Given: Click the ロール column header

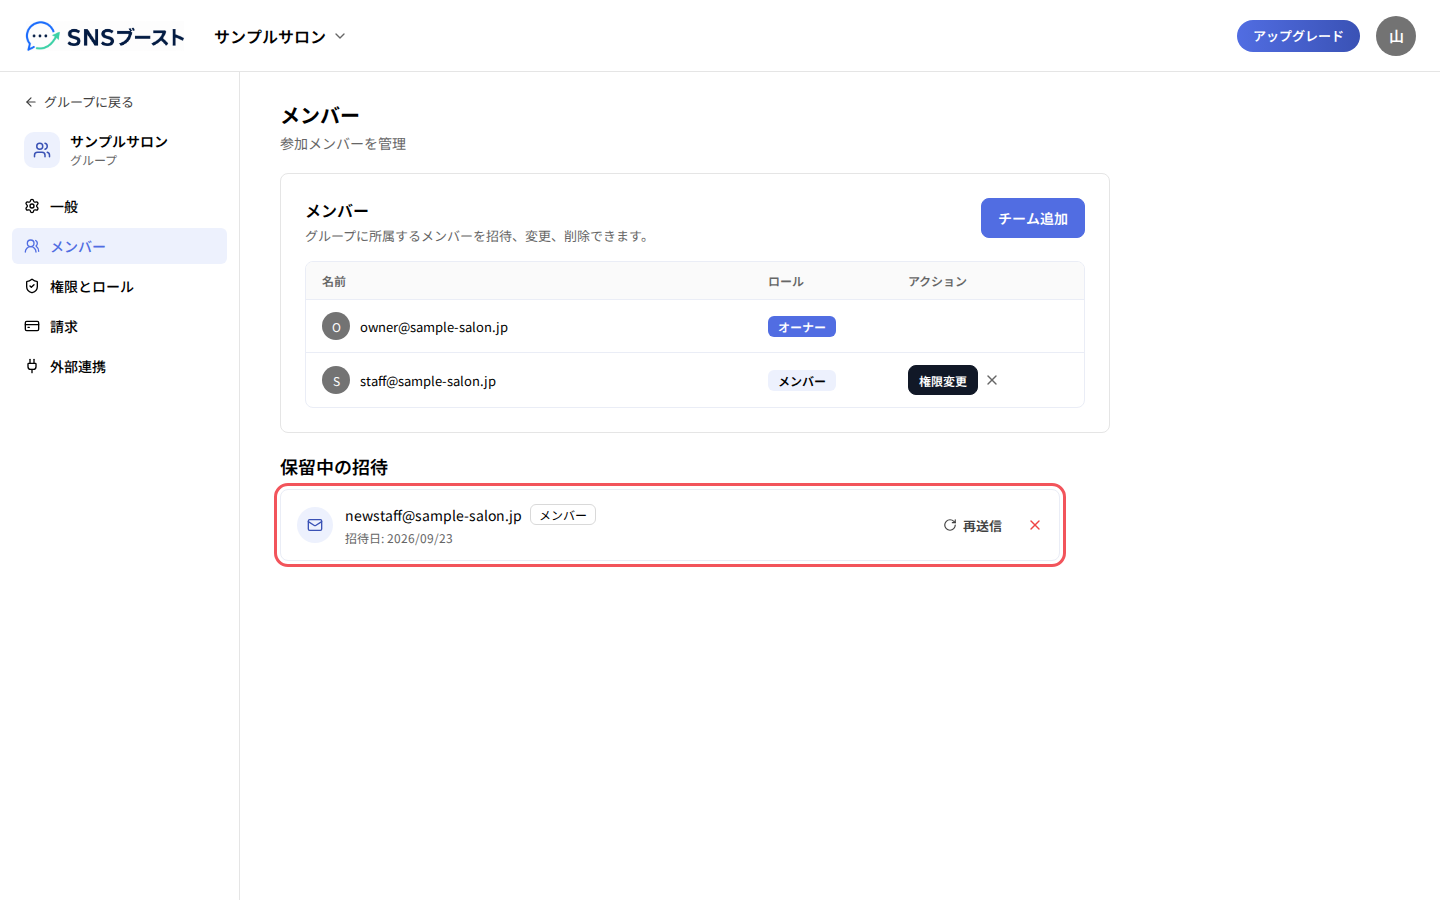Looking at the screenshot, I should pos(786,281).
